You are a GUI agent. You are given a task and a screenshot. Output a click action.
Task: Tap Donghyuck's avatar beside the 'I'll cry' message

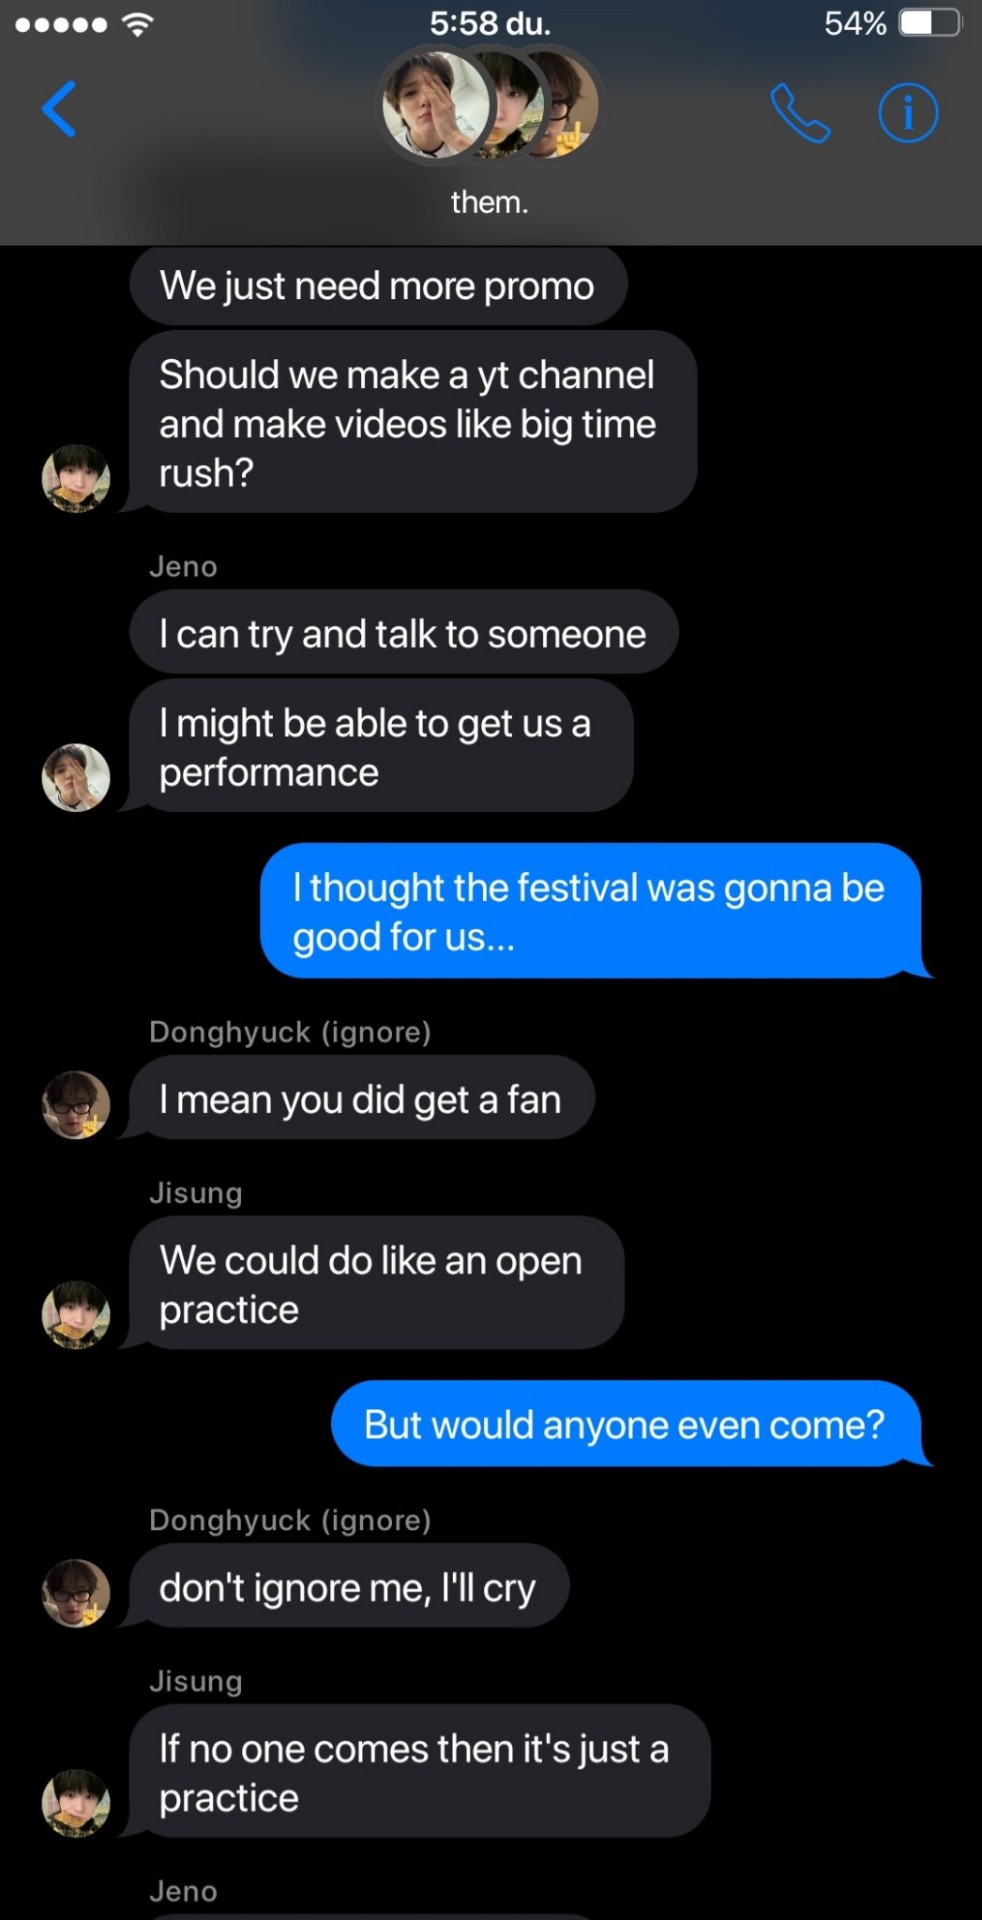76,1593
